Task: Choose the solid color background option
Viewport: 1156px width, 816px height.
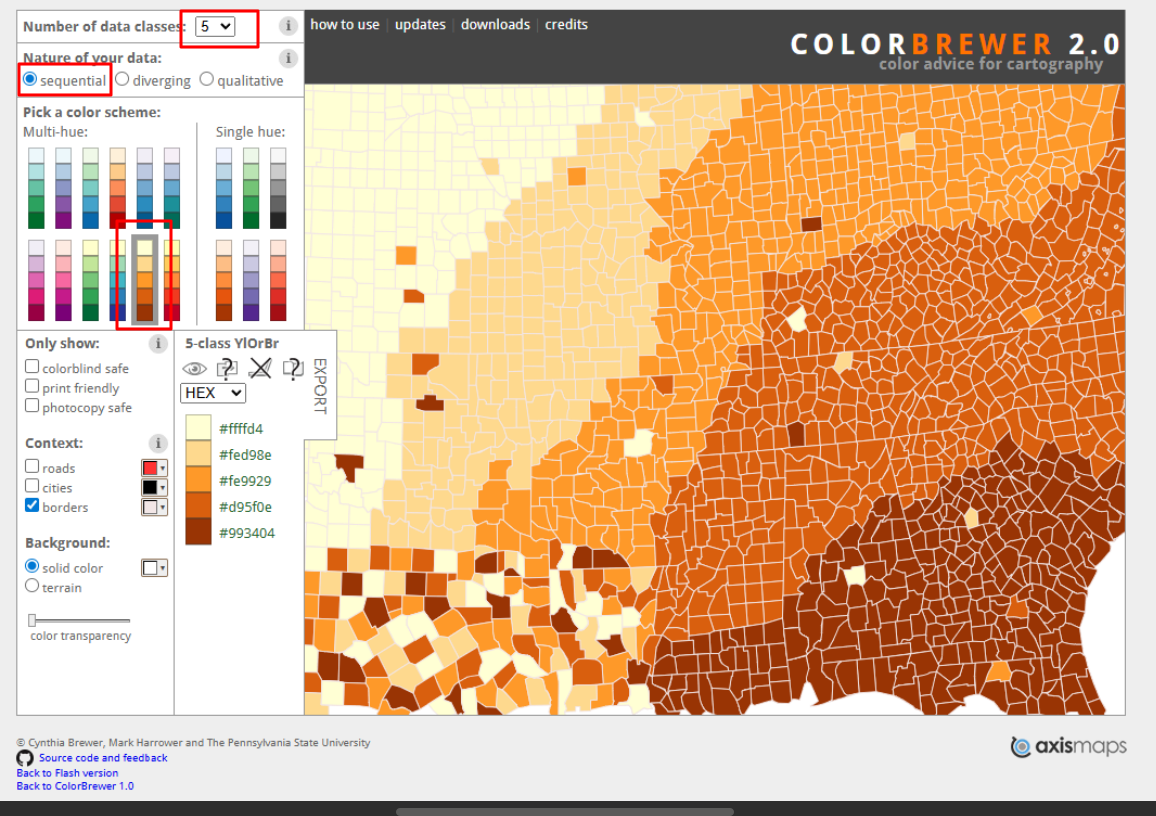Action: click(32, 566)
